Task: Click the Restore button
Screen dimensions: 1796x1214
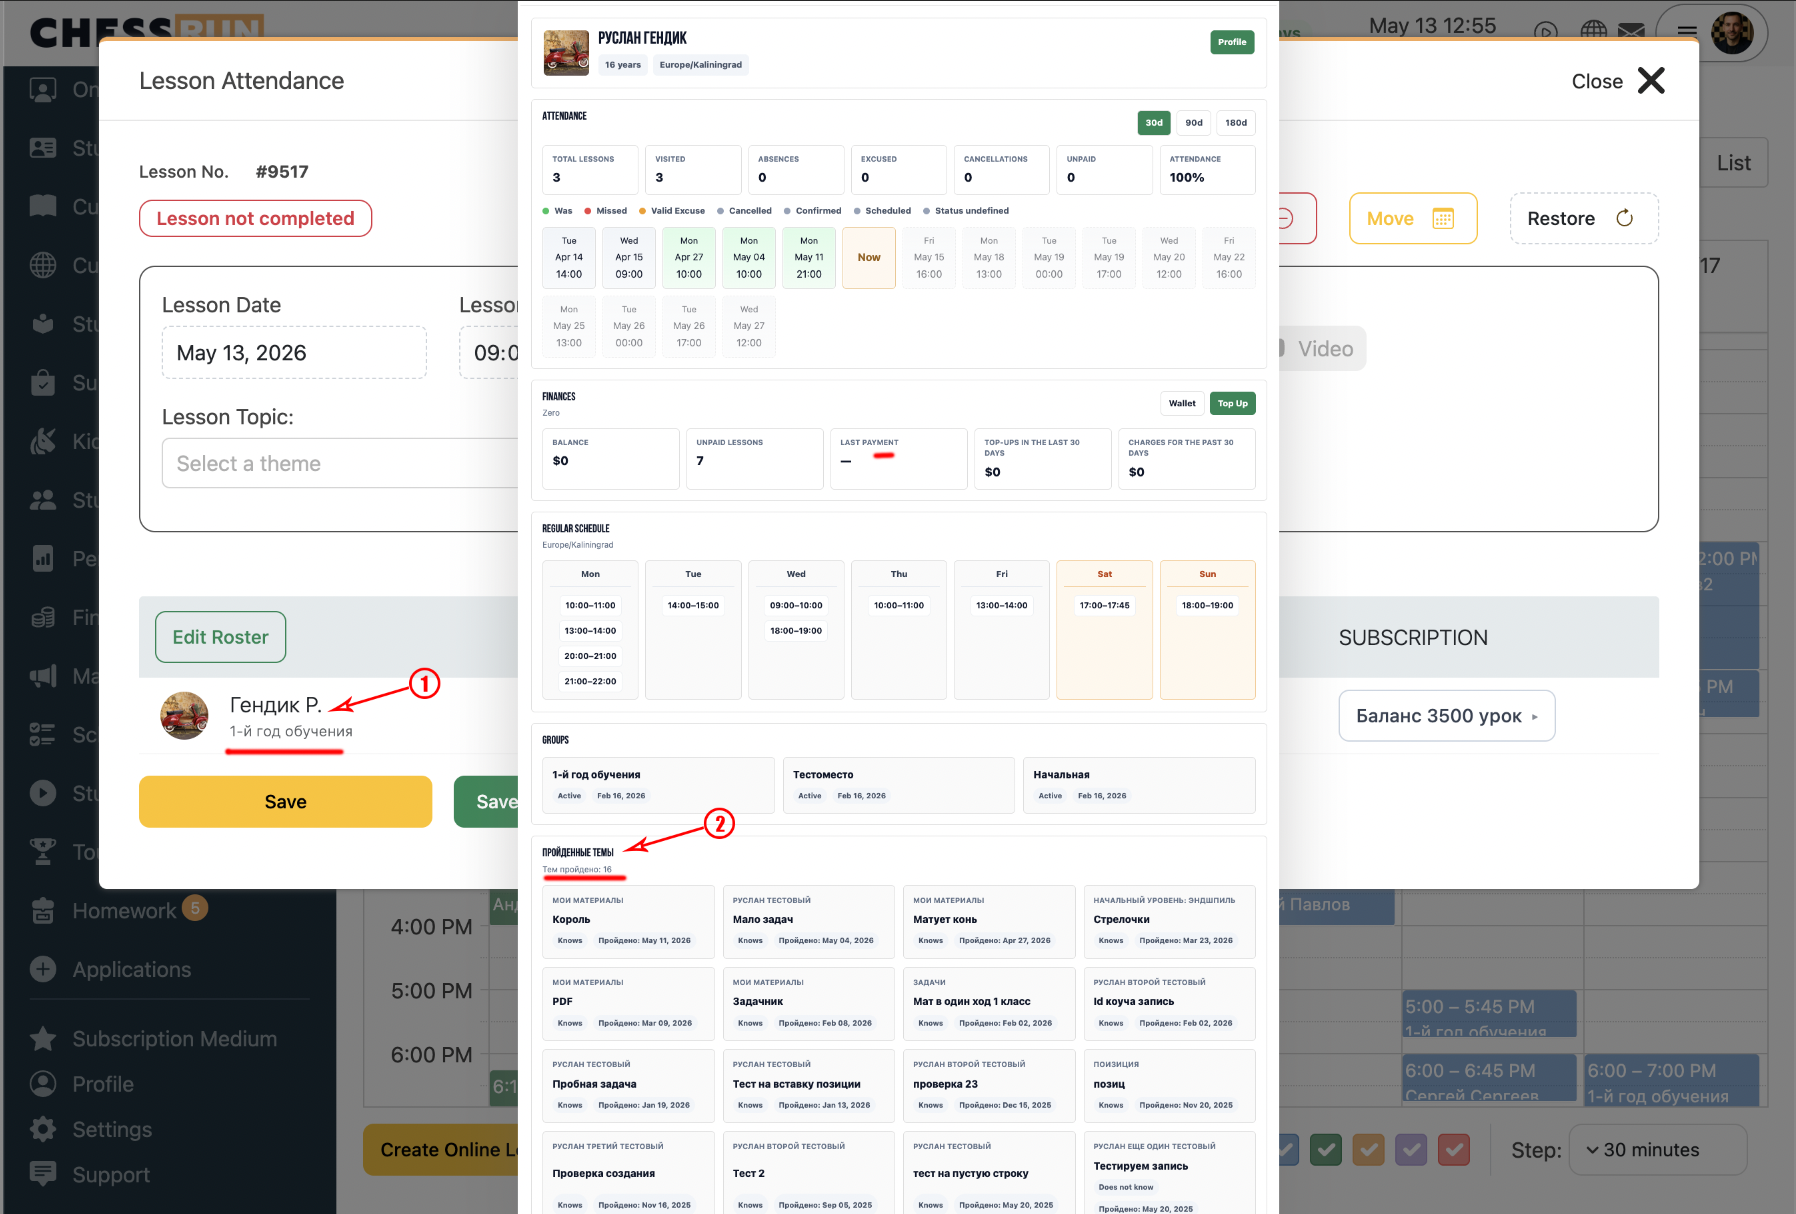Action: (x=1584, y=218)
